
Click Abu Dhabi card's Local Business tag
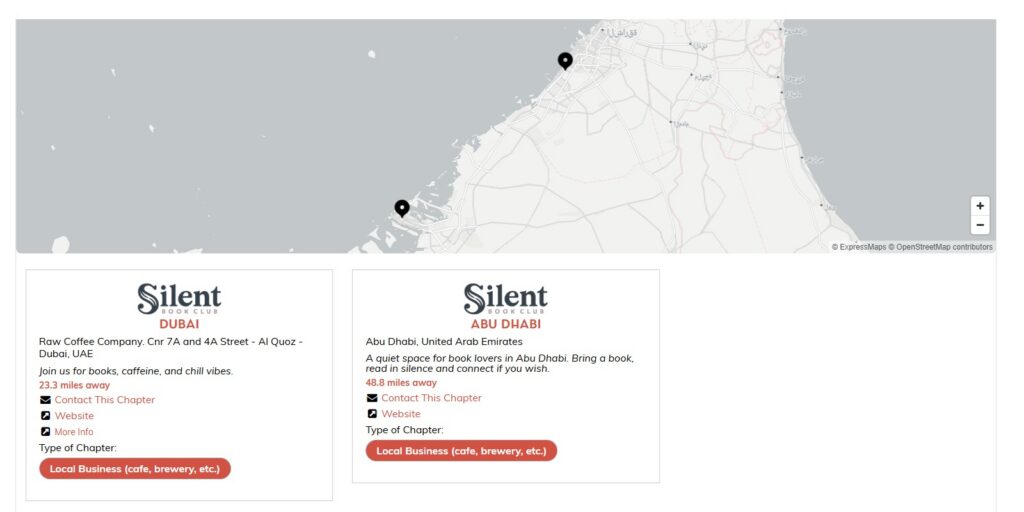pyautogui.click(x=461, y=451)
